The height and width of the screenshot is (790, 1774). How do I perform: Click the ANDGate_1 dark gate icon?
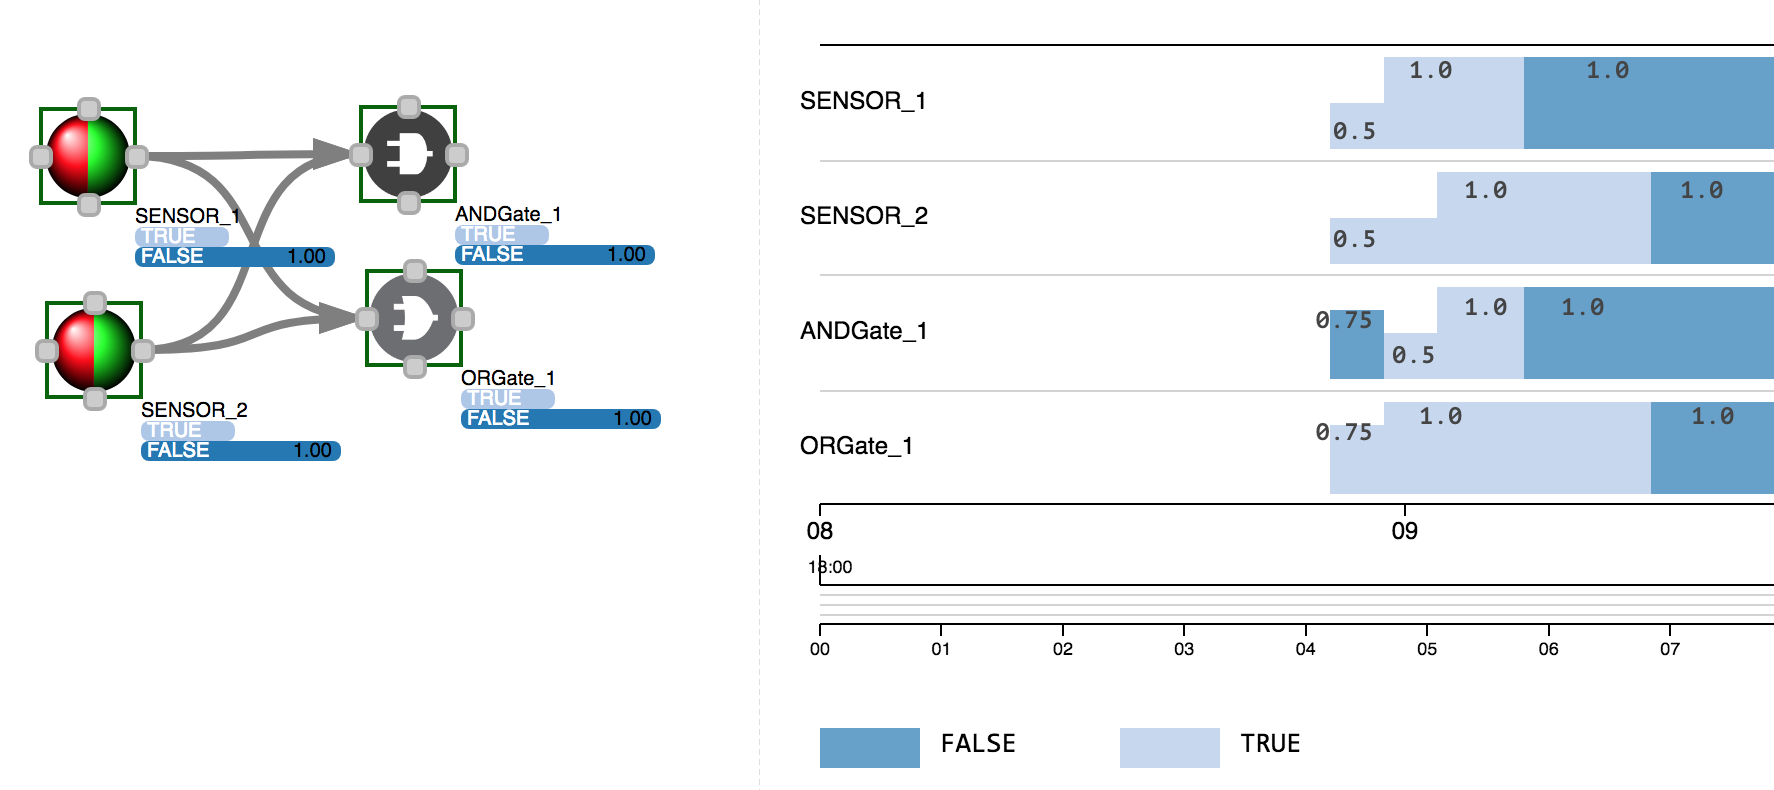(x=408, y=154)
